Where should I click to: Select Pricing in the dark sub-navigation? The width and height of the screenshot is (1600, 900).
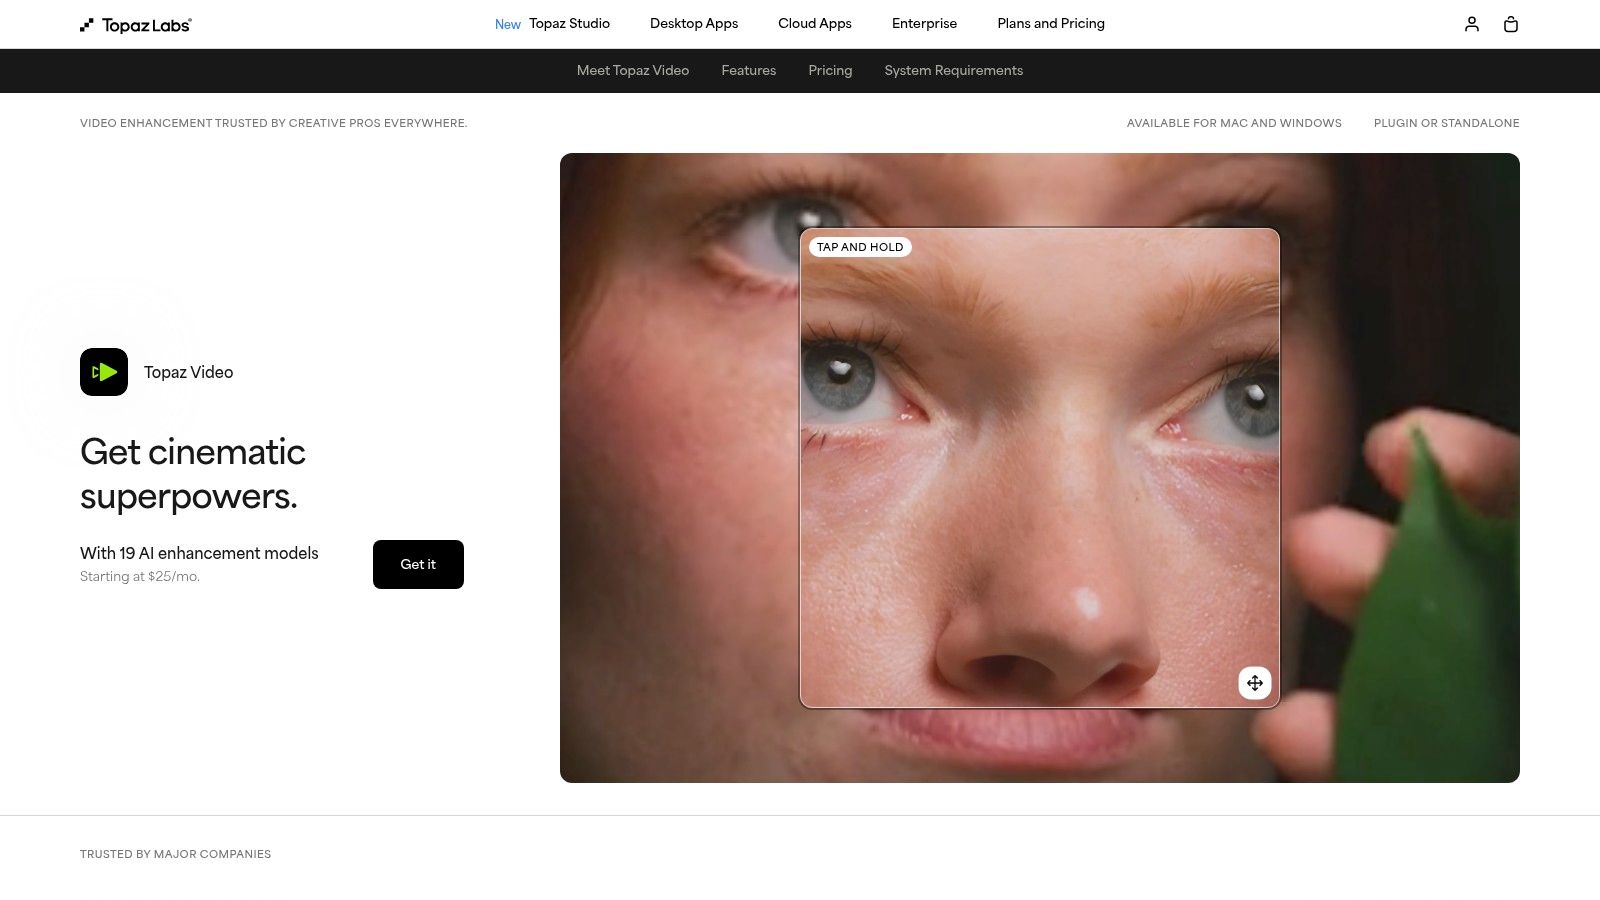pyautogui.click(x=830, y=71)
